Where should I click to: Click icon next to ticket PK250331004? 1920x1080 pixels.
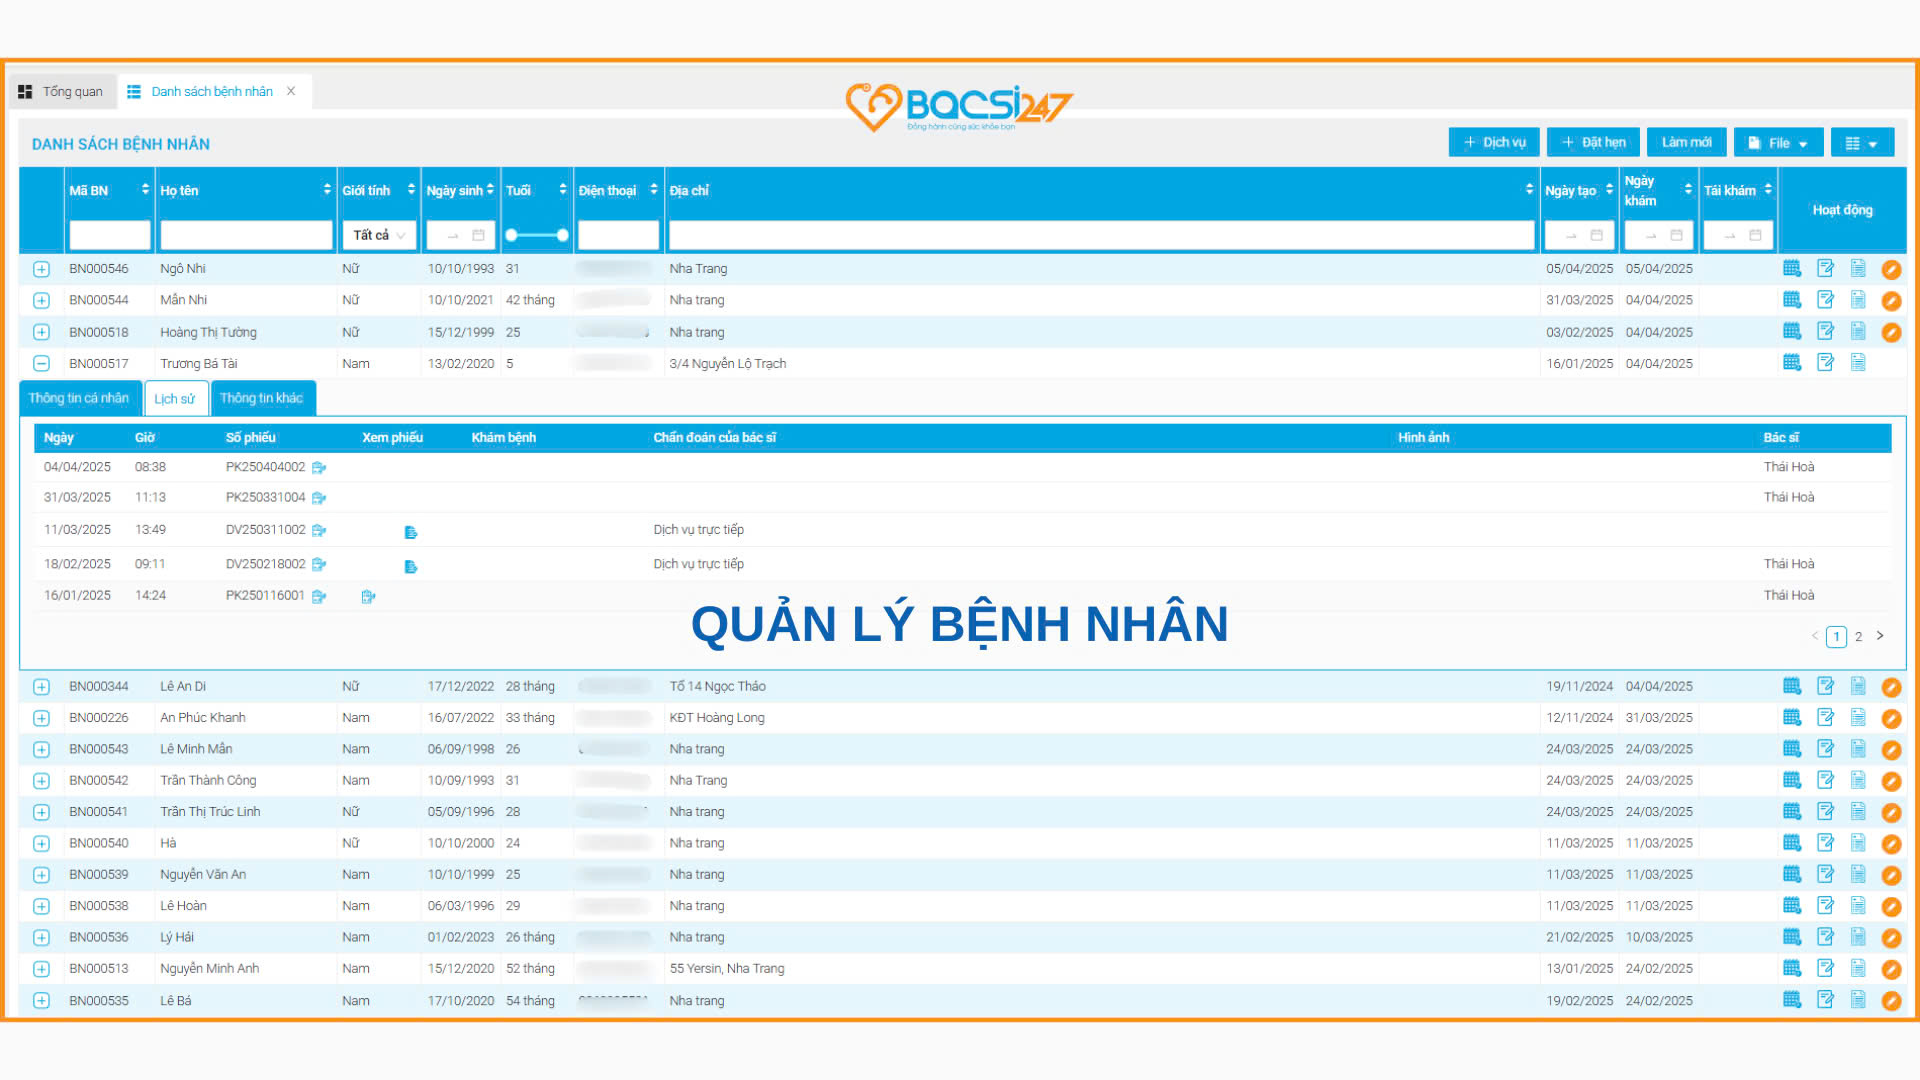coord(319,498)
